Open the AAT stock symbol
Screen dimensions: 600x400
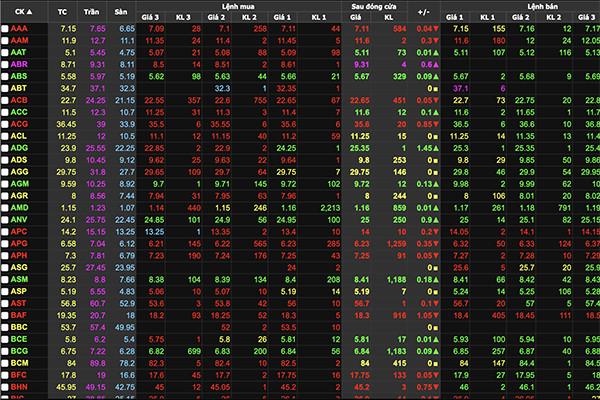tap(18, 52)
